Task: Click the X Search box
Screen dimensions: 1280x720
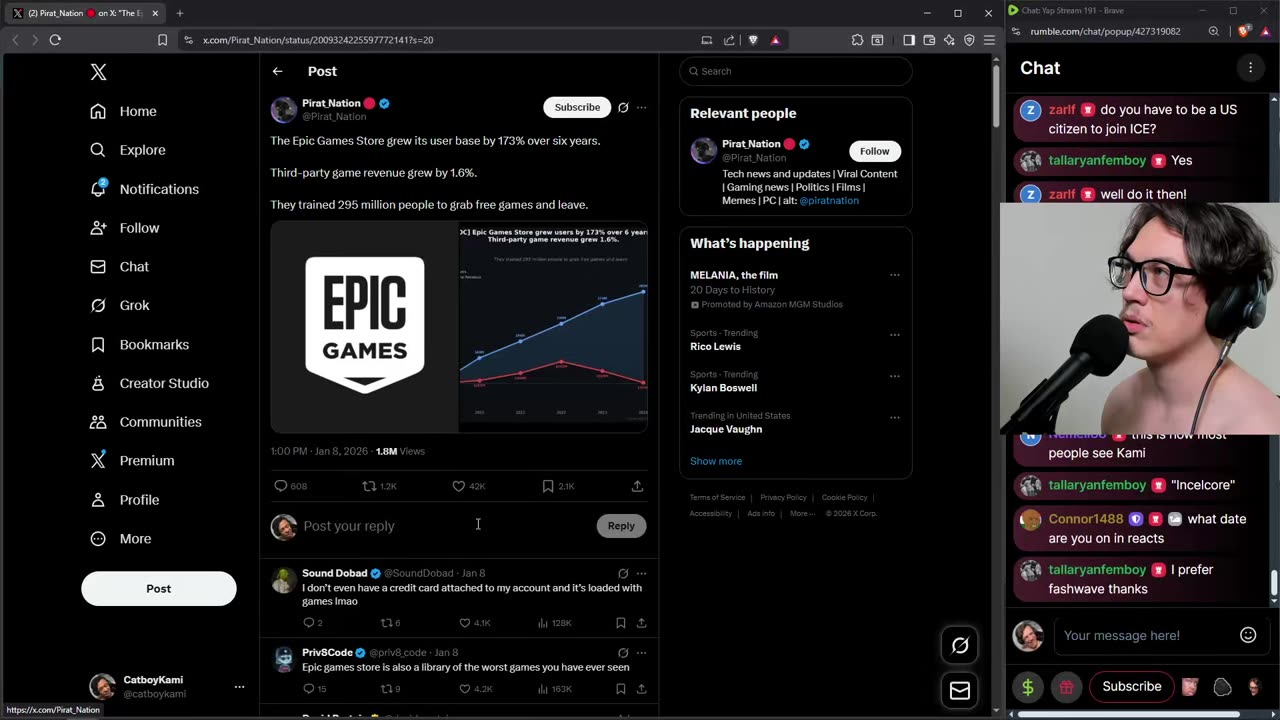Action: click(796, 71)
